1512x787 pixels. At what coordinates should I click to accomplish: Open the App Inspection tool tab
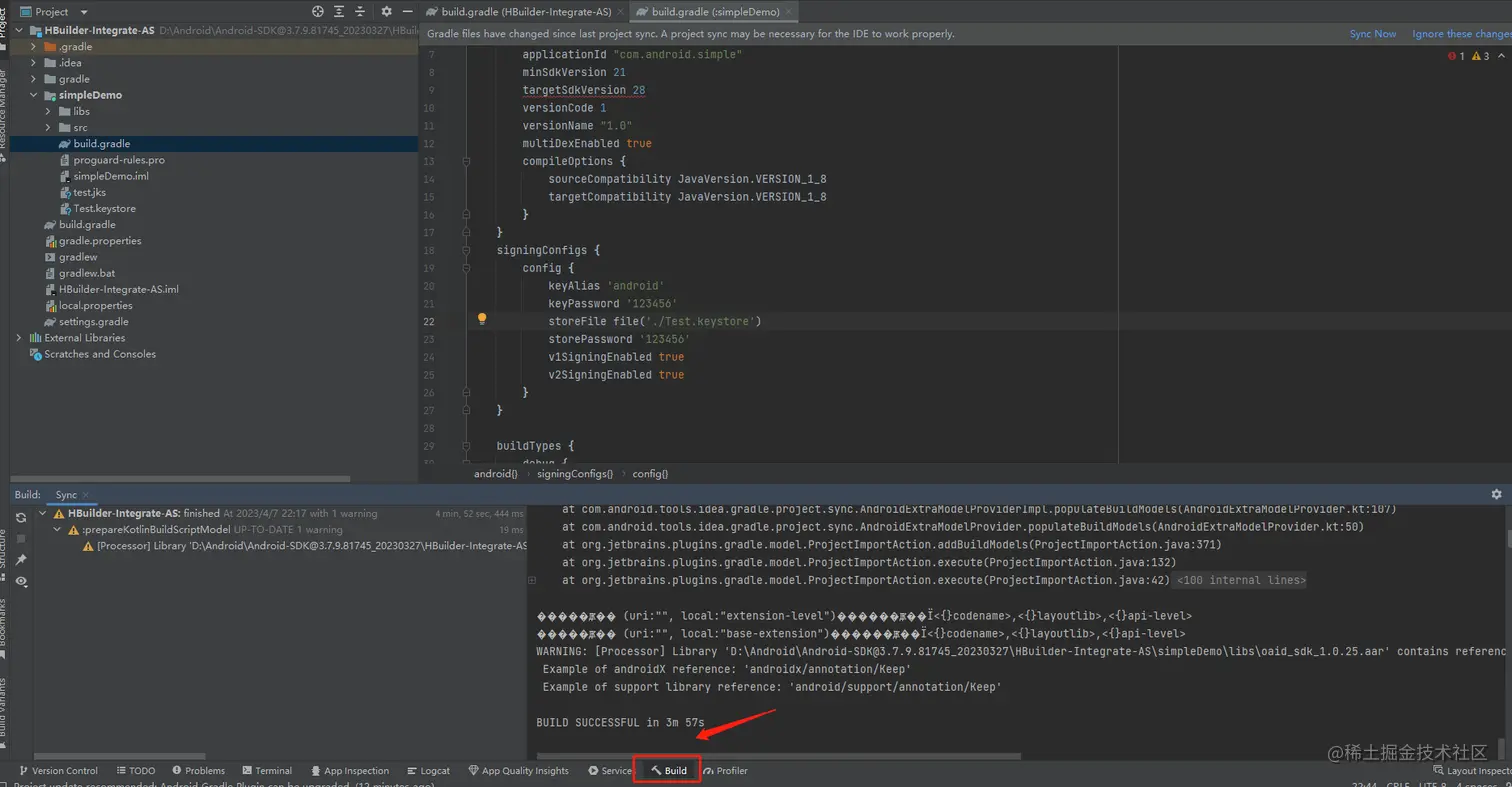(x=349, y=771)
